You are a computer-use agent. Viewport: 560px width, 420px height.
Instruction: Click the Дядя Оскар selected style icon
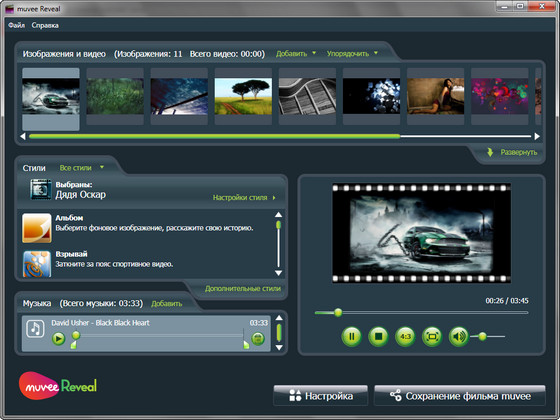[41, 189]
